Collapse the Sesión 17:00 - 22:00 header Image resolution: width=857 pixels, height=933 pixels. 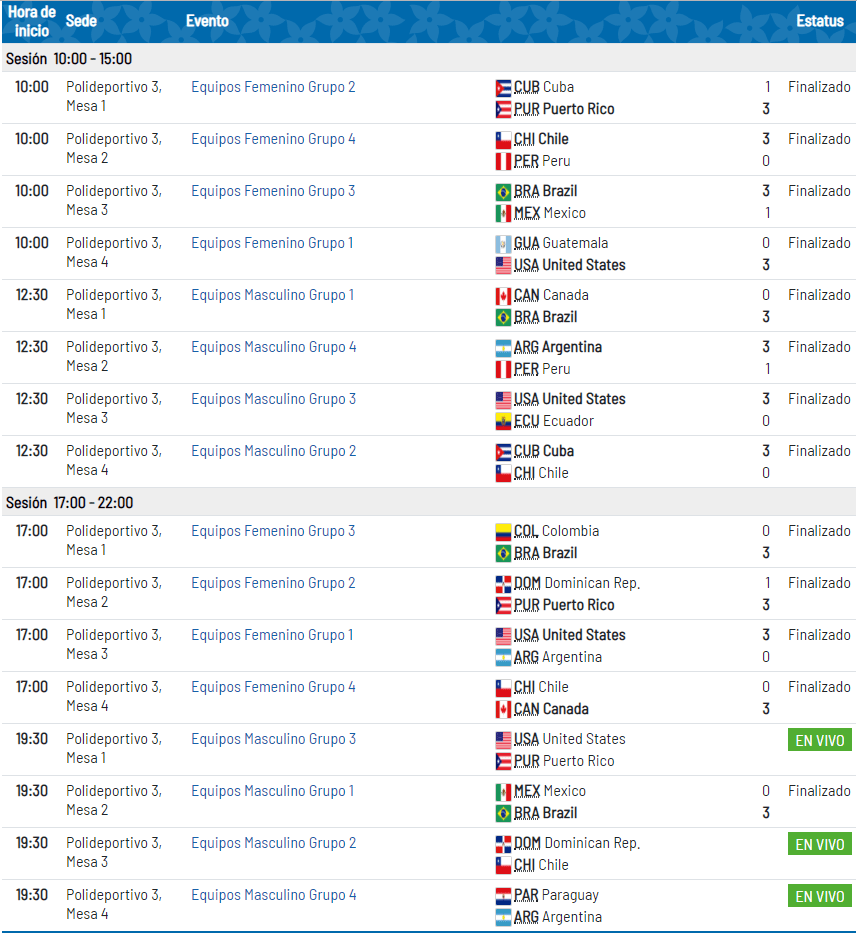click(x=69, y=503)
